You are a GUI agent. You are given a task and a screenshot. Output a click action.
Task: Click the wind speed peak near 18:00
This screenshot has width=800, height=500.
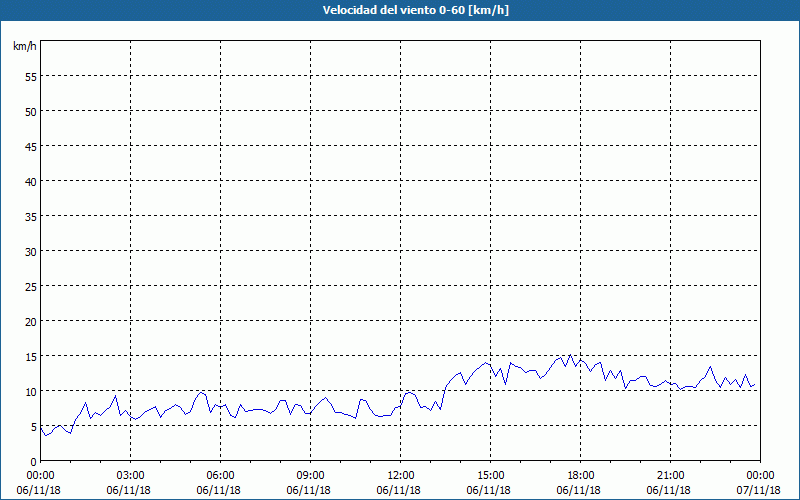tap(570, 355)
